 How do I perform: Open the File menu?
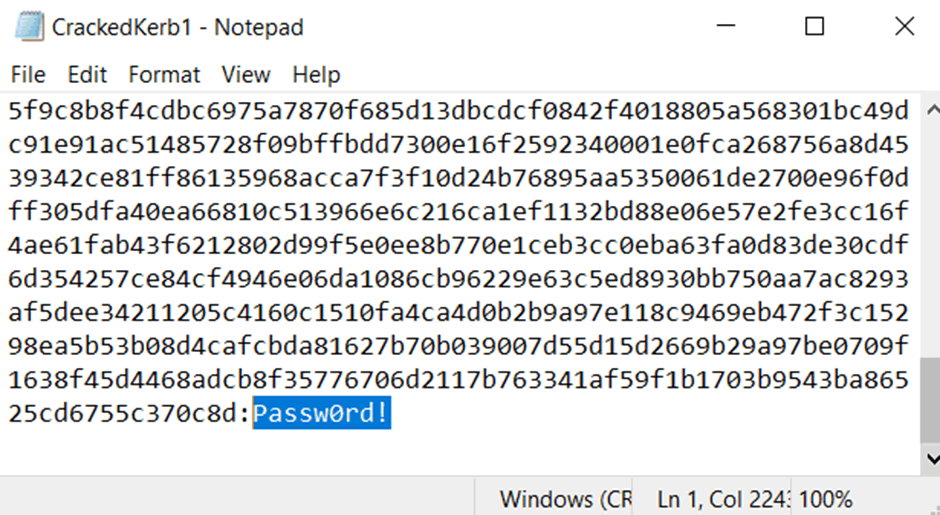[28, 75]
